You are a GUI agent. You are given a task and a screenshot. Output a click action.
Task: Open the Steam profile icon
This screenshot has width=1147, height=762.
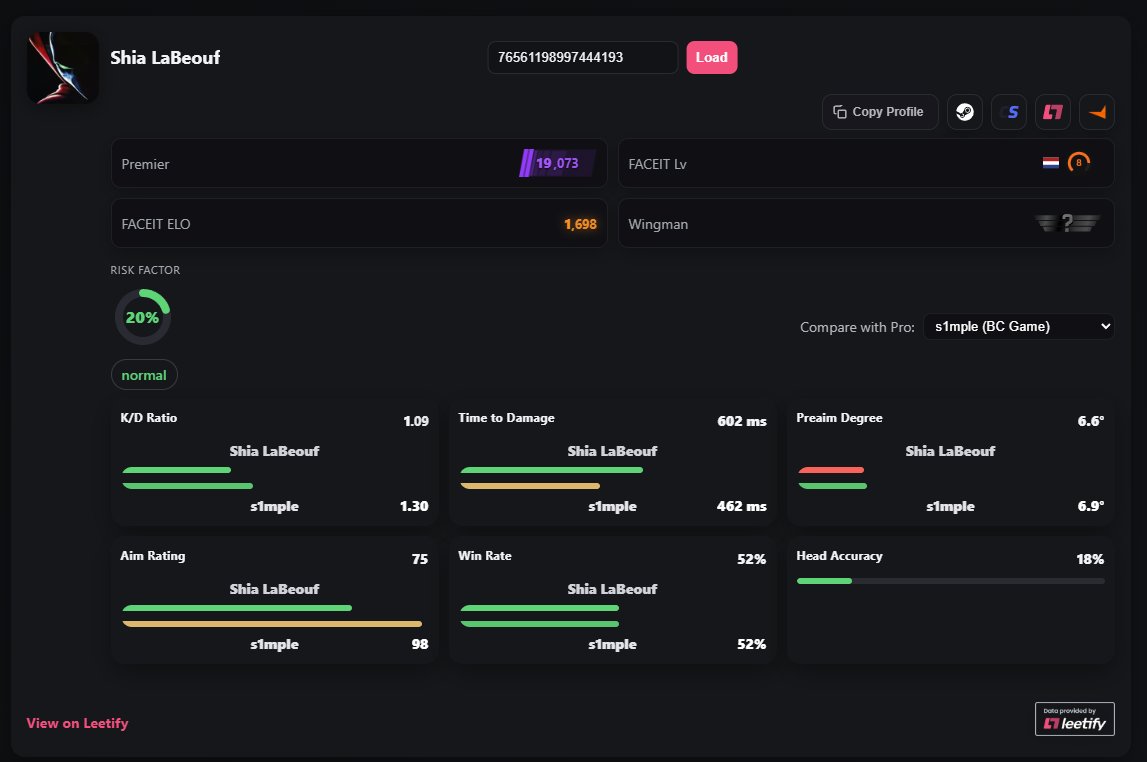coord(965,112)
